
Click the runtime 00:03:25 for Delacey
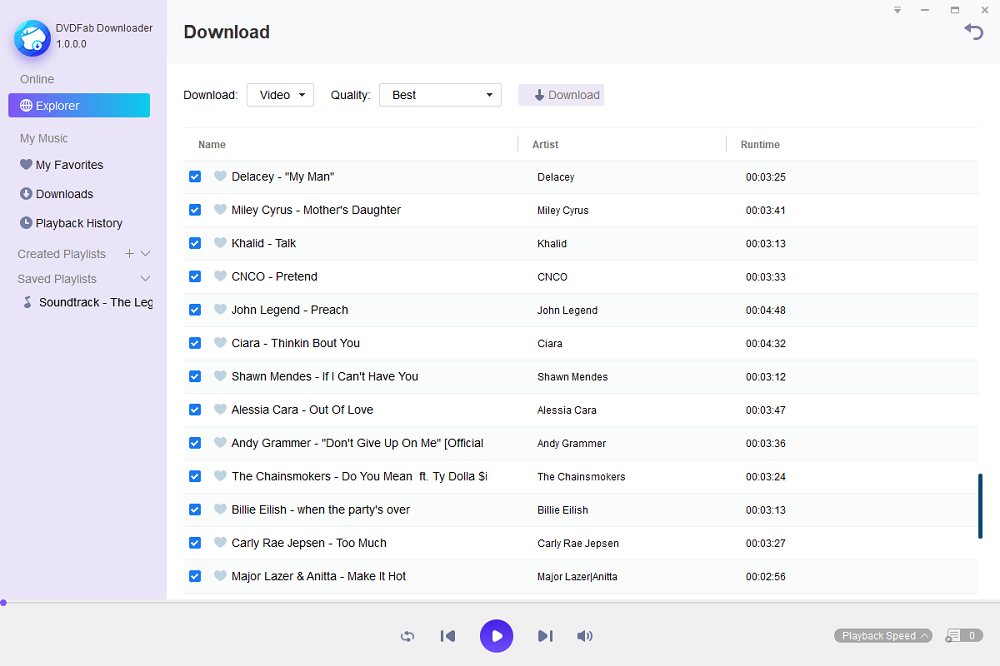[766, 177]
